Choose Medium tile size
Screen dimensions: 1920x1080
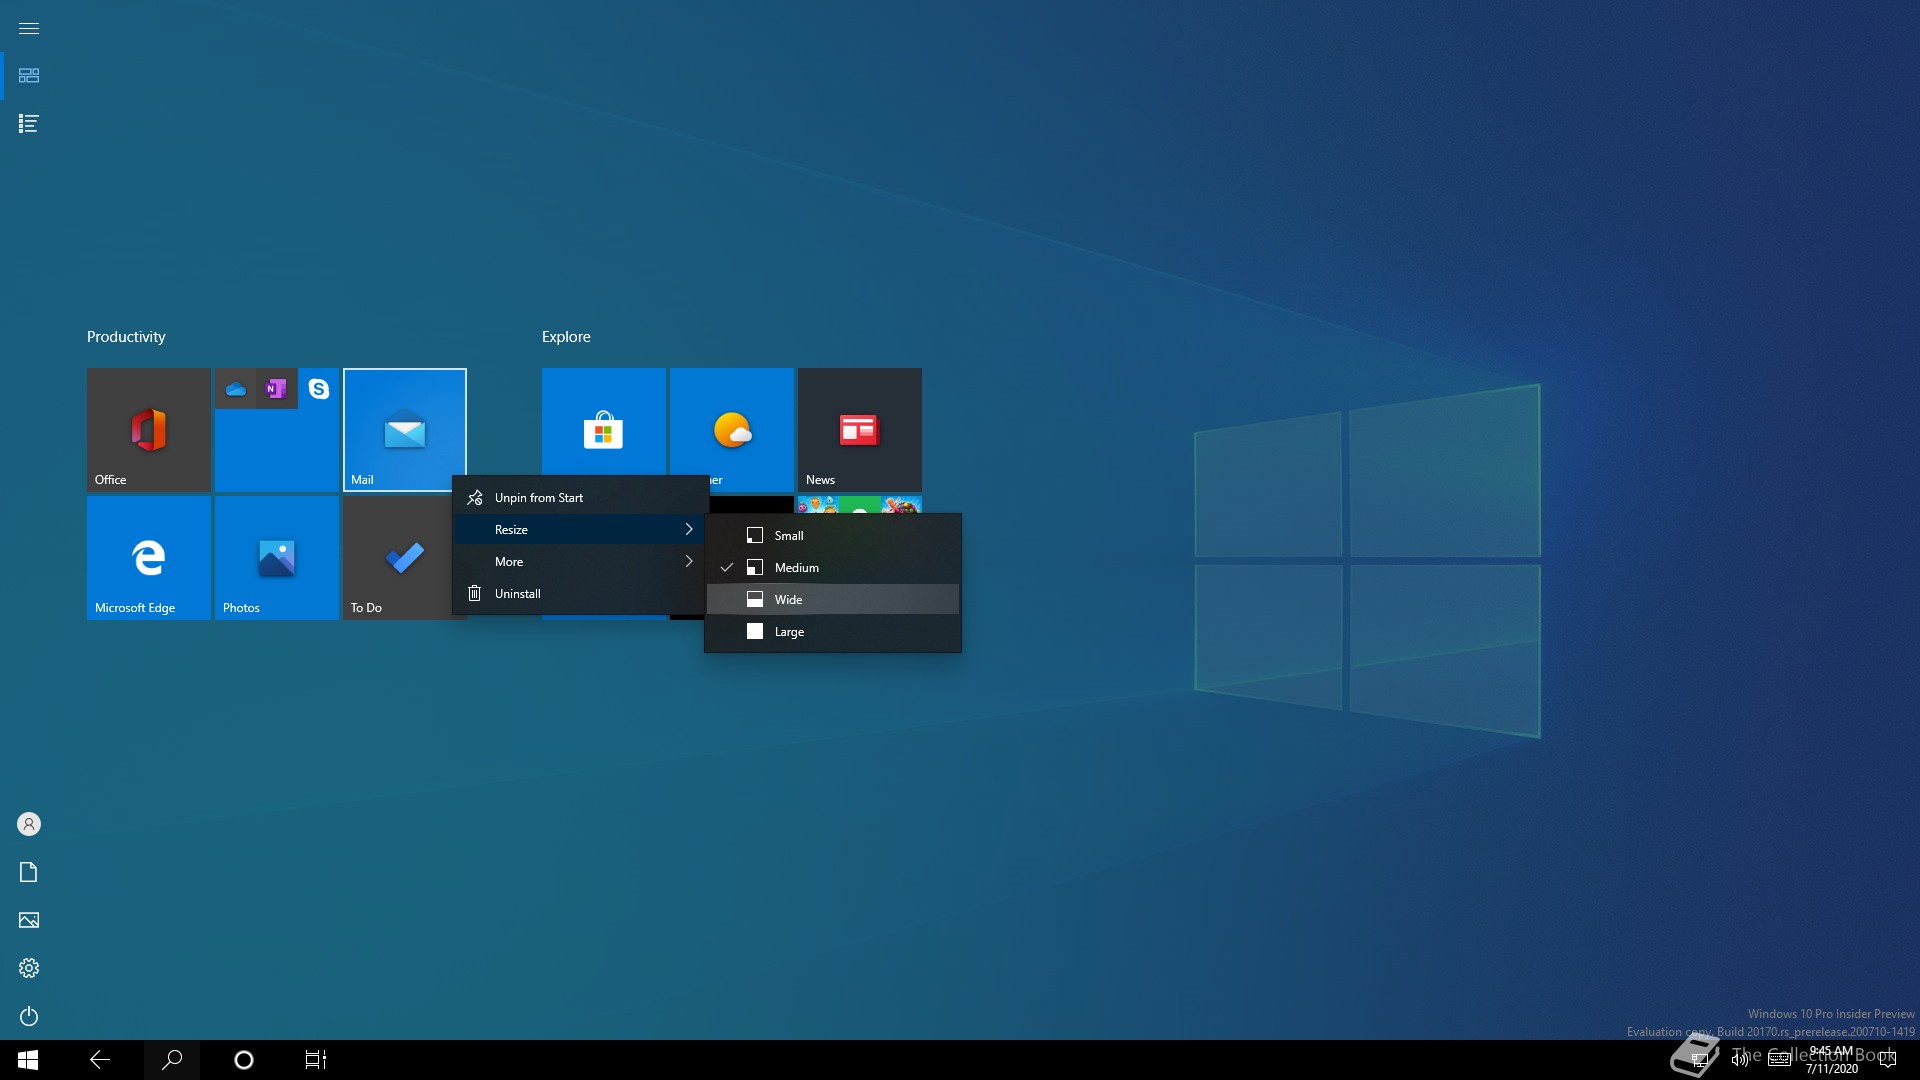tap(833, 568)
